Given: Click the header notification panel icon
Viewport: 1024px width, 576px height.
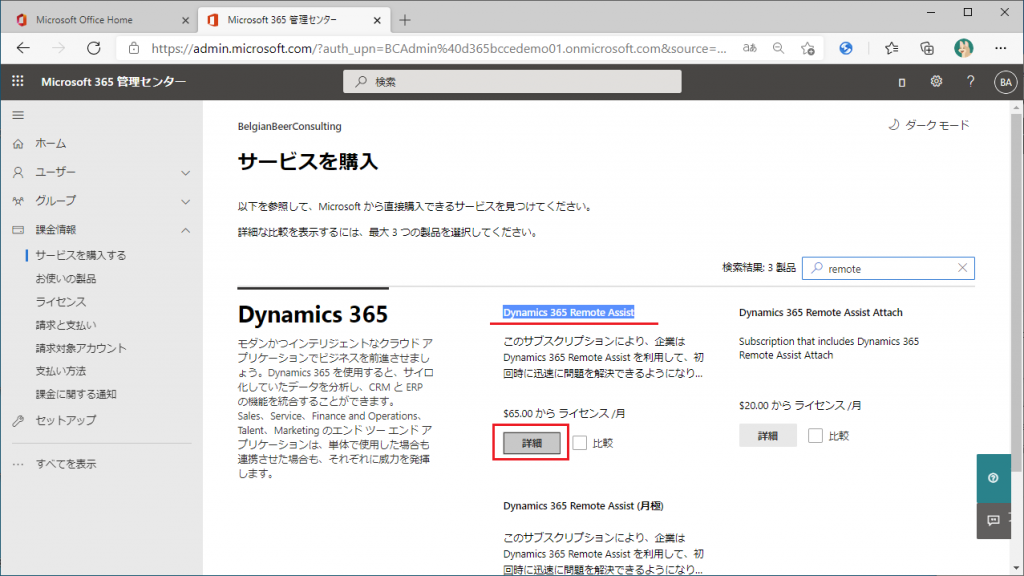Looking at the screenshot, I should tap(902, 82).
